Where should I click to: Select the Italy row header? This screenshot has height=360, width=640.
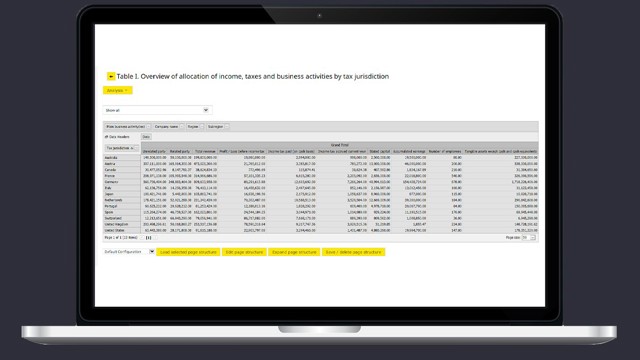tap(122, 188)
